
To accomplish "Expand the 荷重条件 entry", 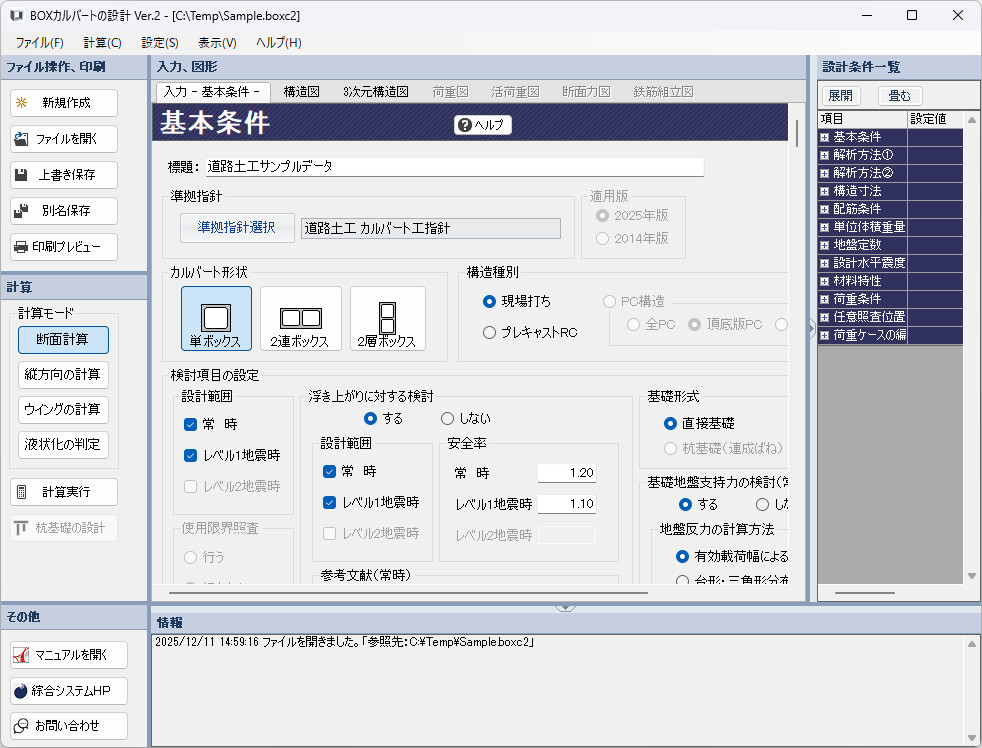I will [825, 299].
